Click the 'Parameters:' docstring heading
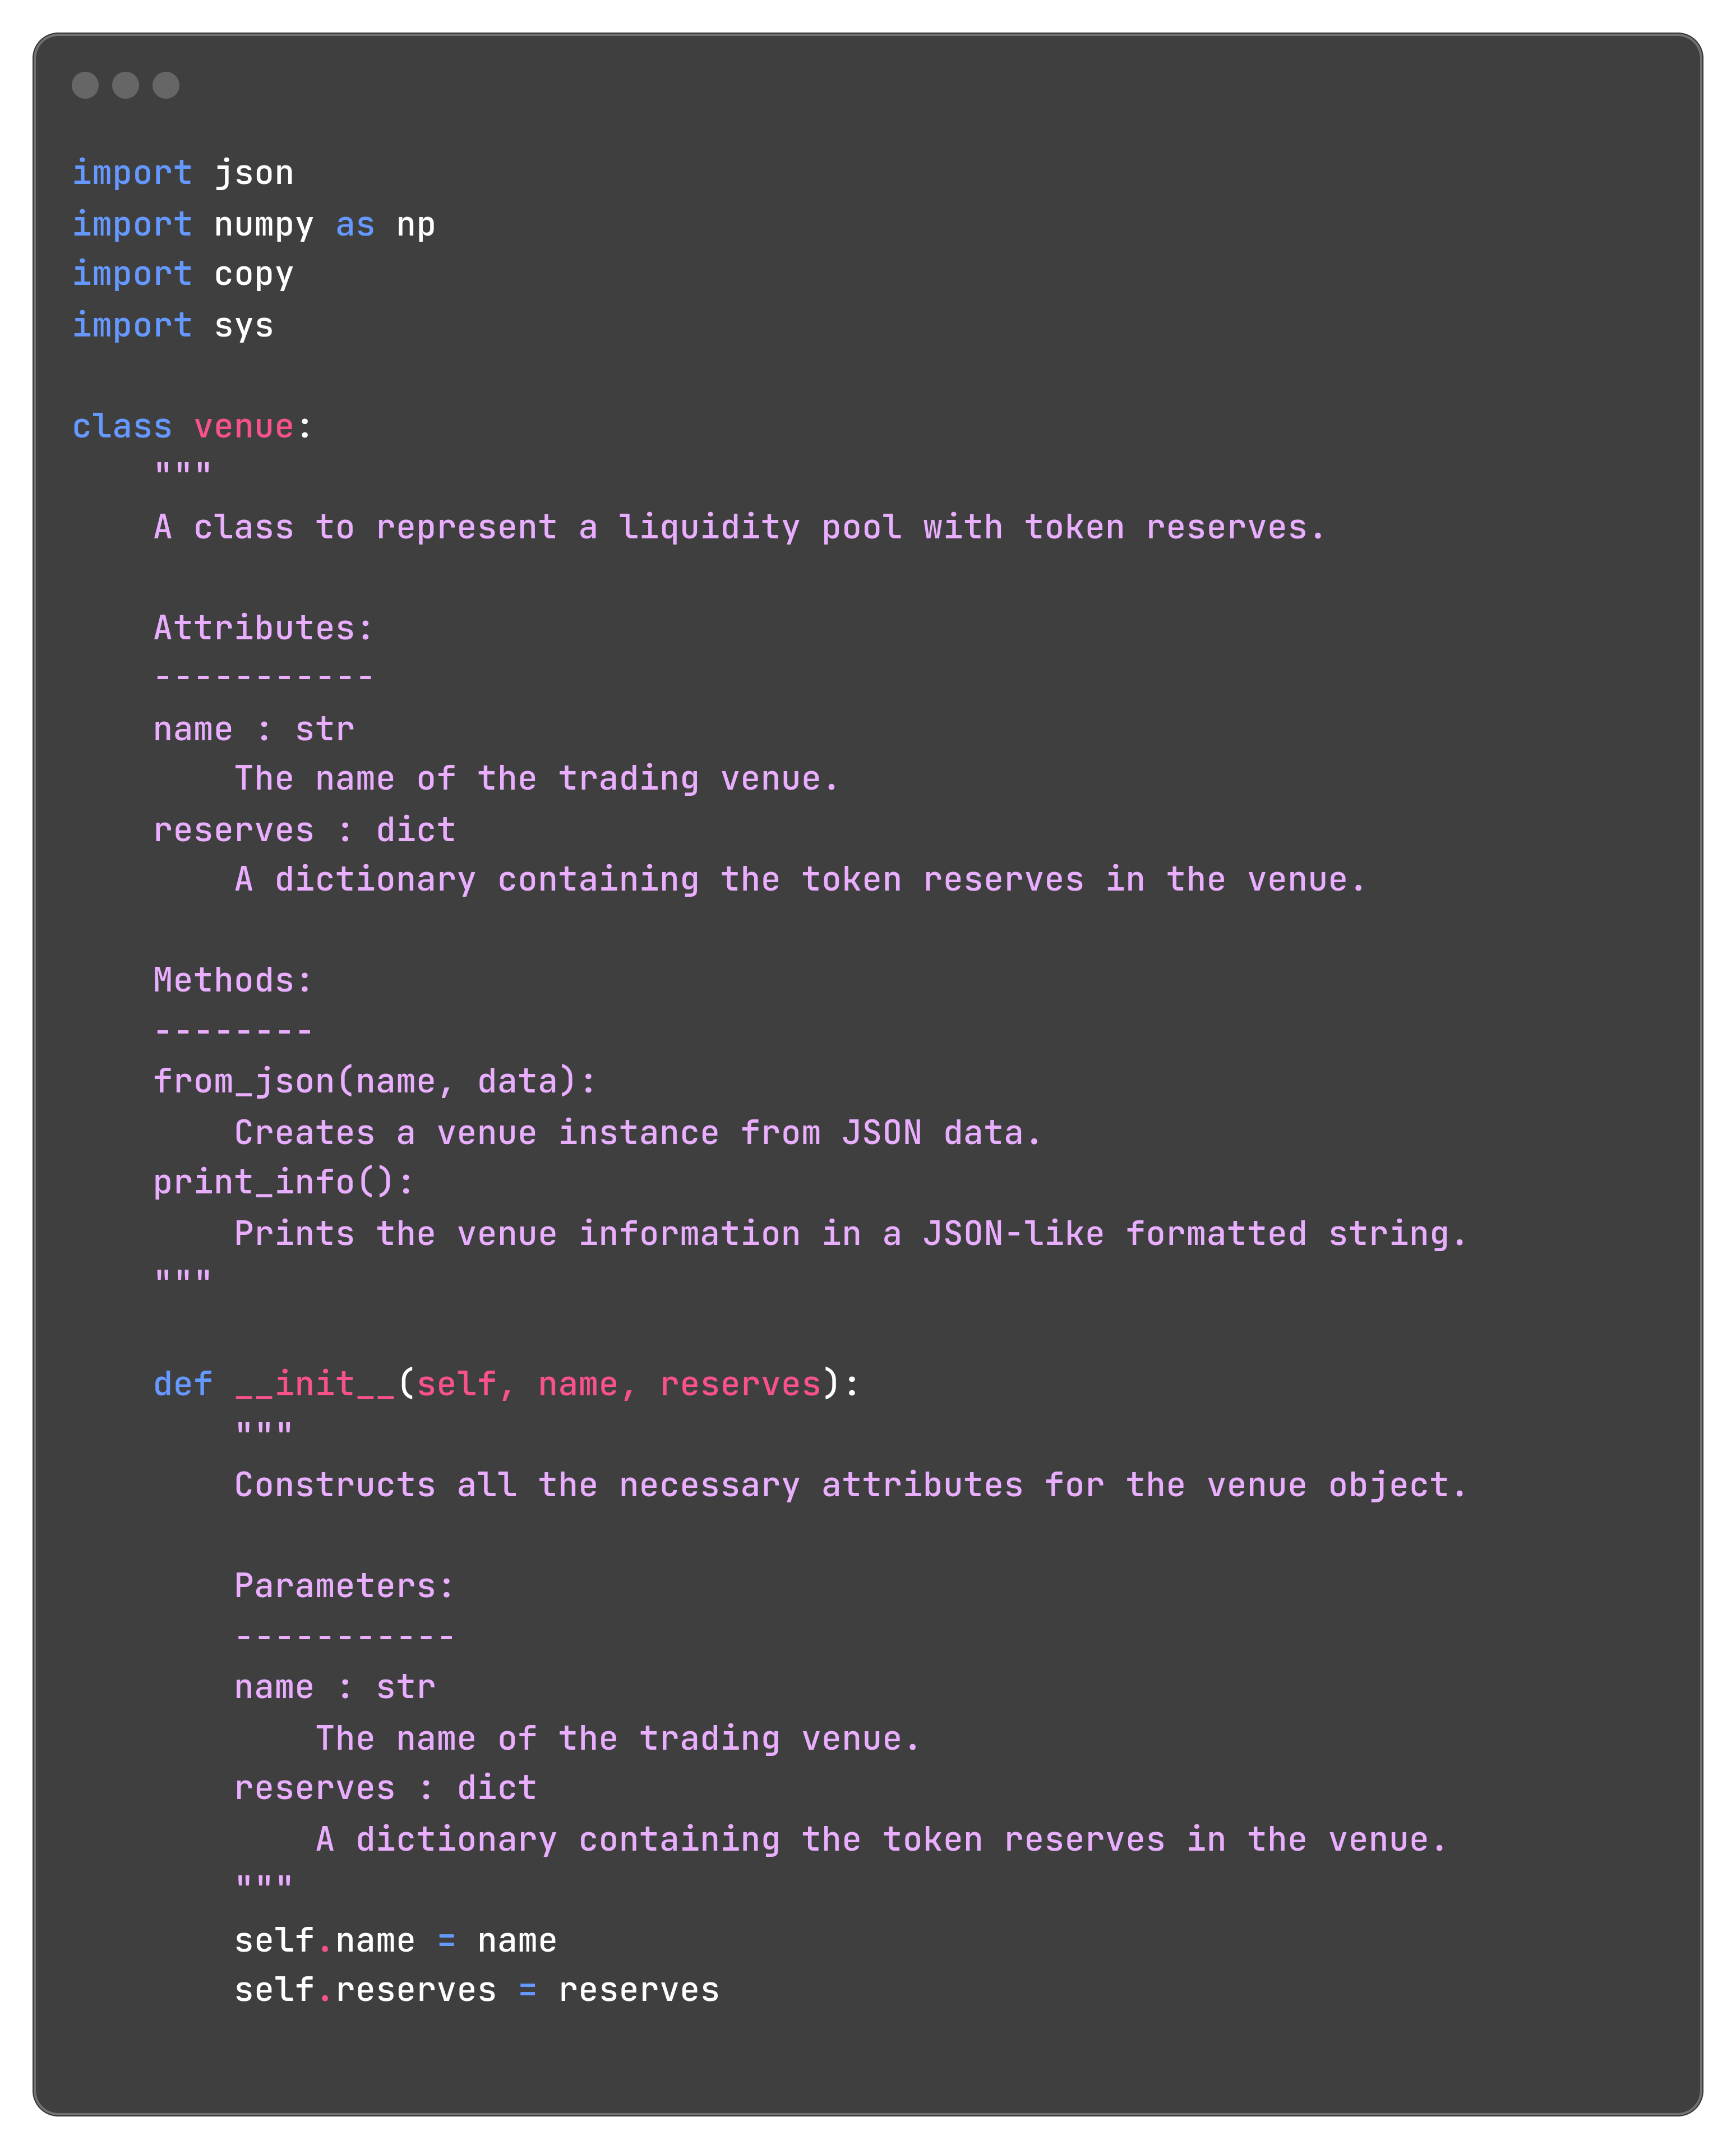This screenshot has height=2149, width=1736. point(345,1586)
